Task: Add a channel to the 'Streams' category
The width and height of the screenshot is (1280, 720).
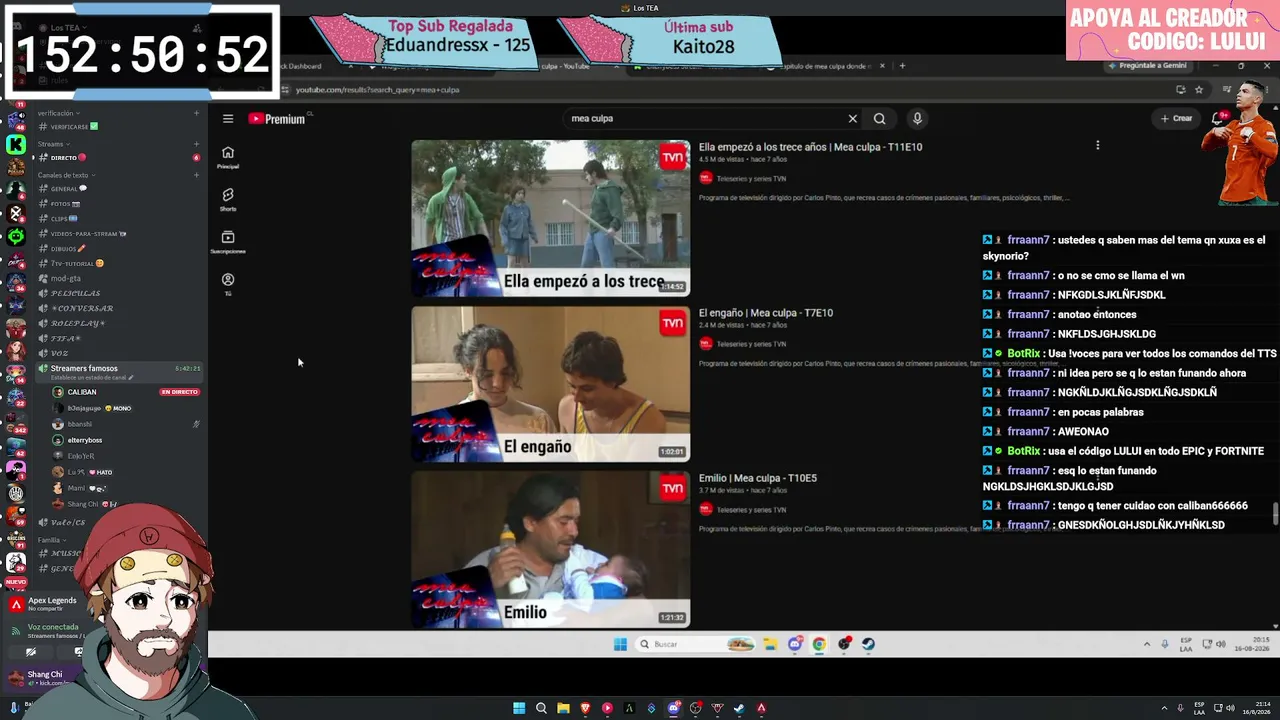Action: coord(196,144)
